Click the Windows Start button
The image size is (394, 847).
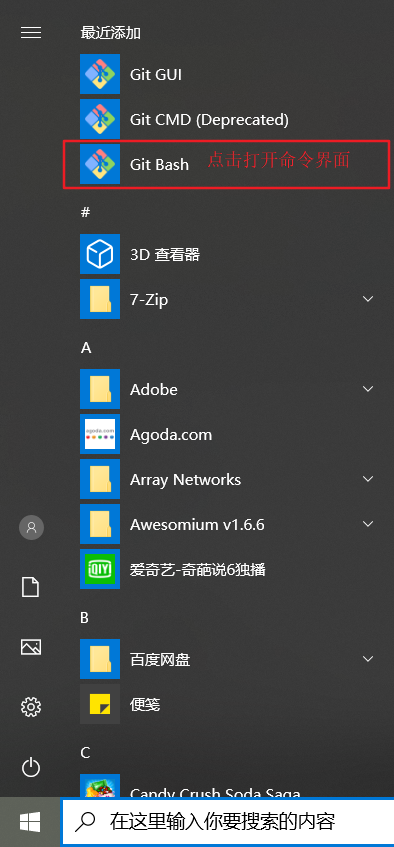click(30, 822)
